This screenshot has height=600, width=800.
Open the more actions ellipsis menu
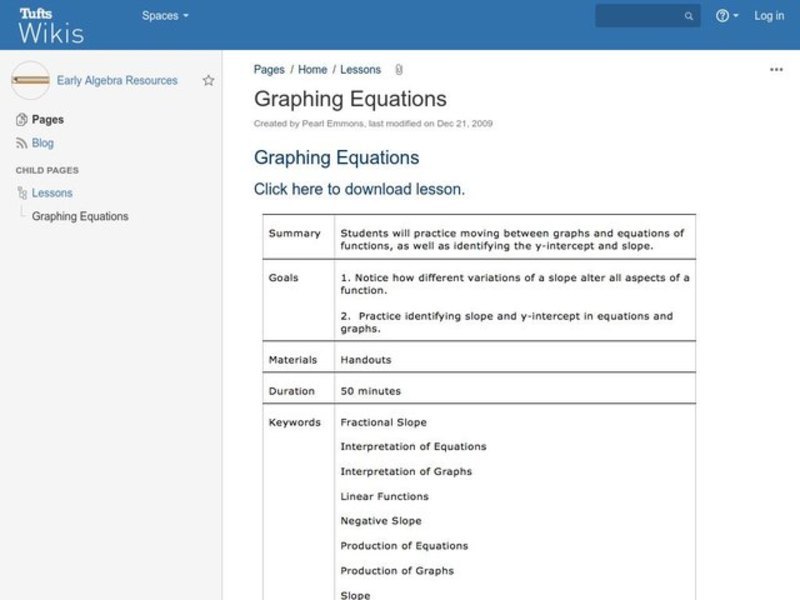pyautogui.click(x=776, y=69)
